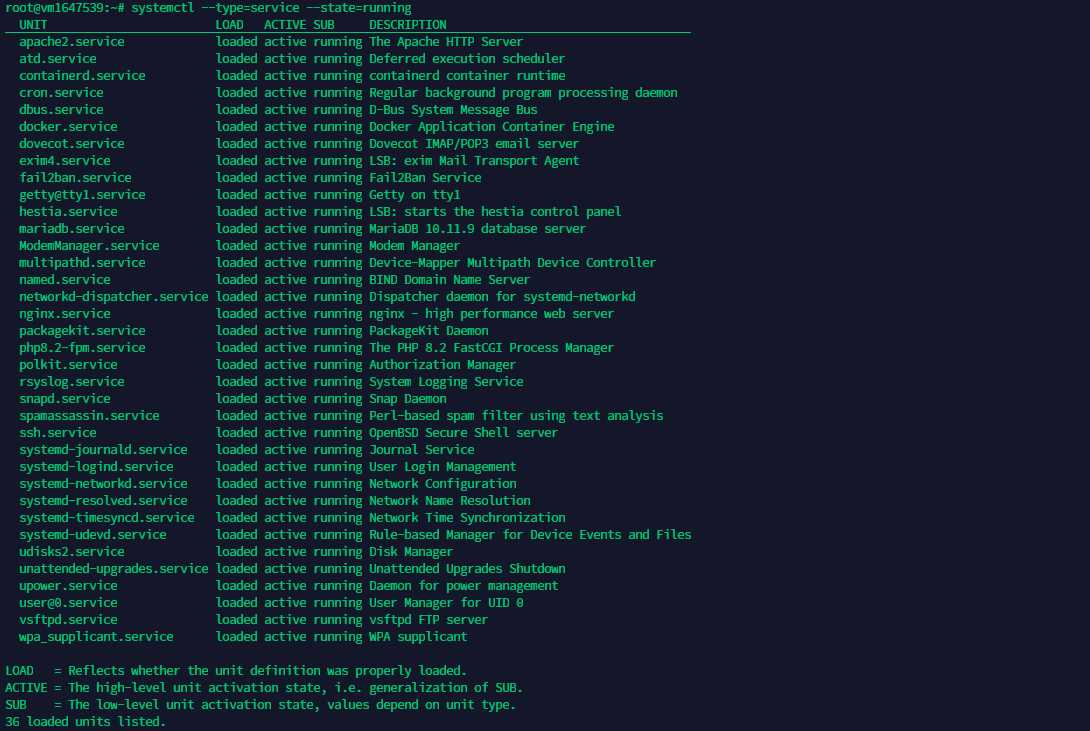The height and width of the screenshot is (731, 1090).
Task: Select the wpa_supplicant.service entry
Action: pos(96,636)
